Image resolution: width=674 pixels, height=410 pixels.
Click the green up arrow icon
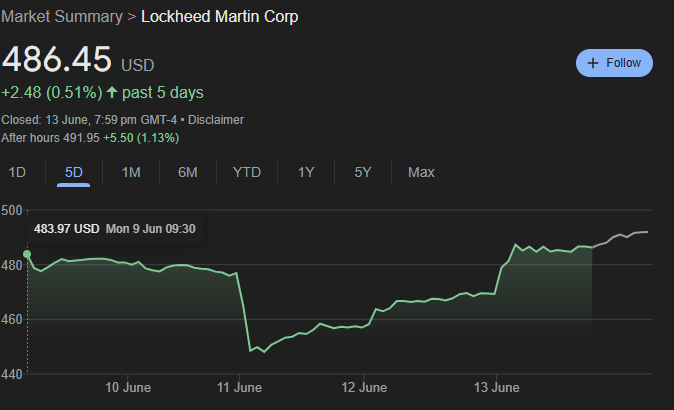112,92
